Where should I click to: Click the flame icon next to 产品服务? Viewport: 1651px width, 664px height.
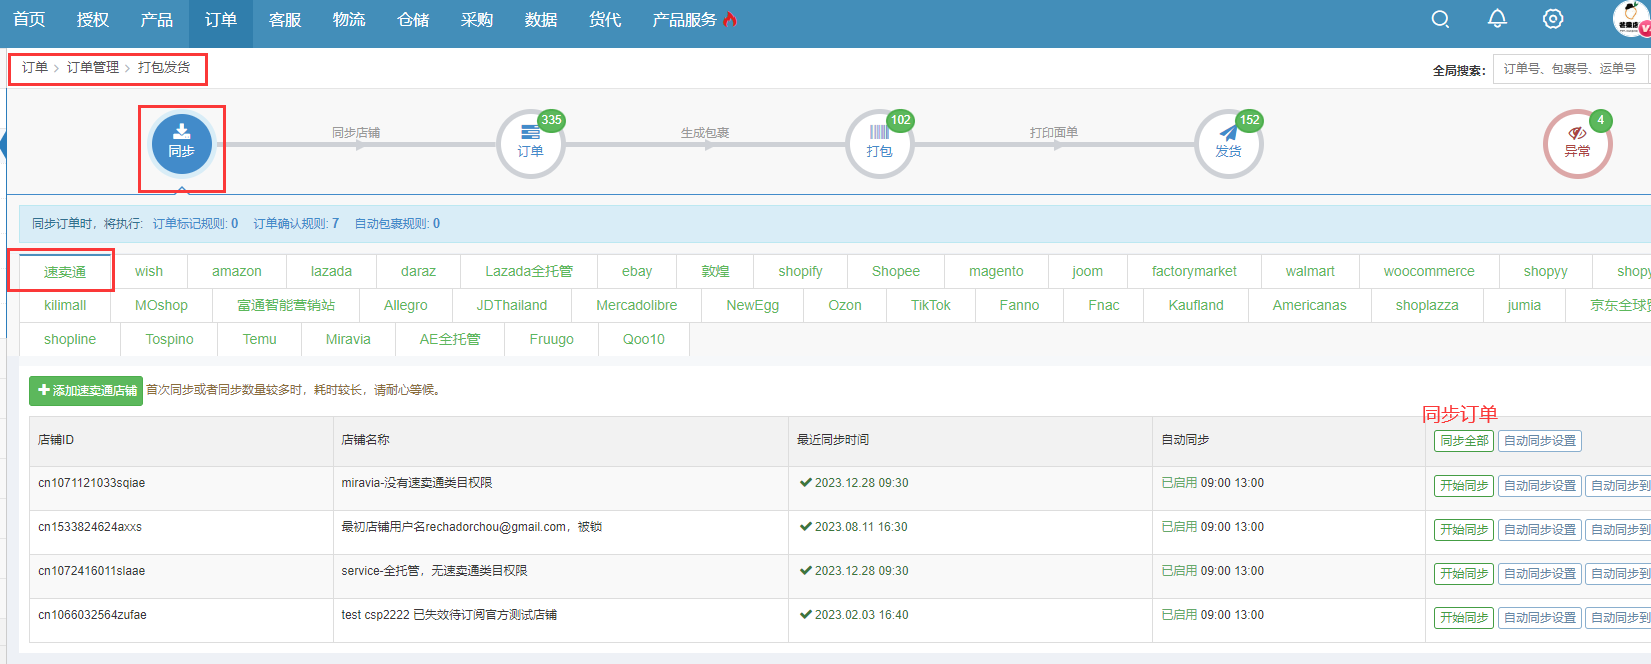click(x=730, y=19)
